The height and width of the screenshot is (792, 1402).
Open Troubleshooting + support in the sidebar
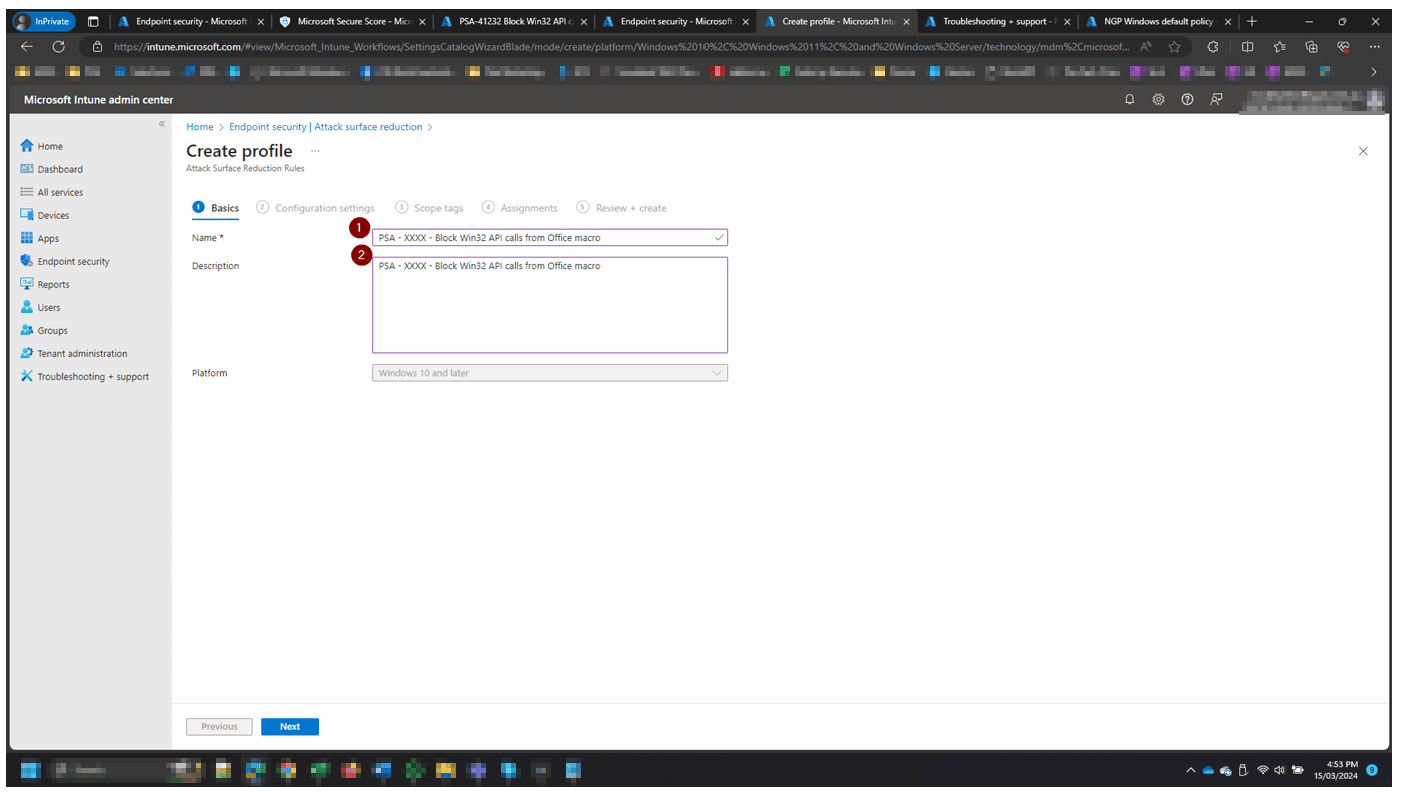[85, 376]
